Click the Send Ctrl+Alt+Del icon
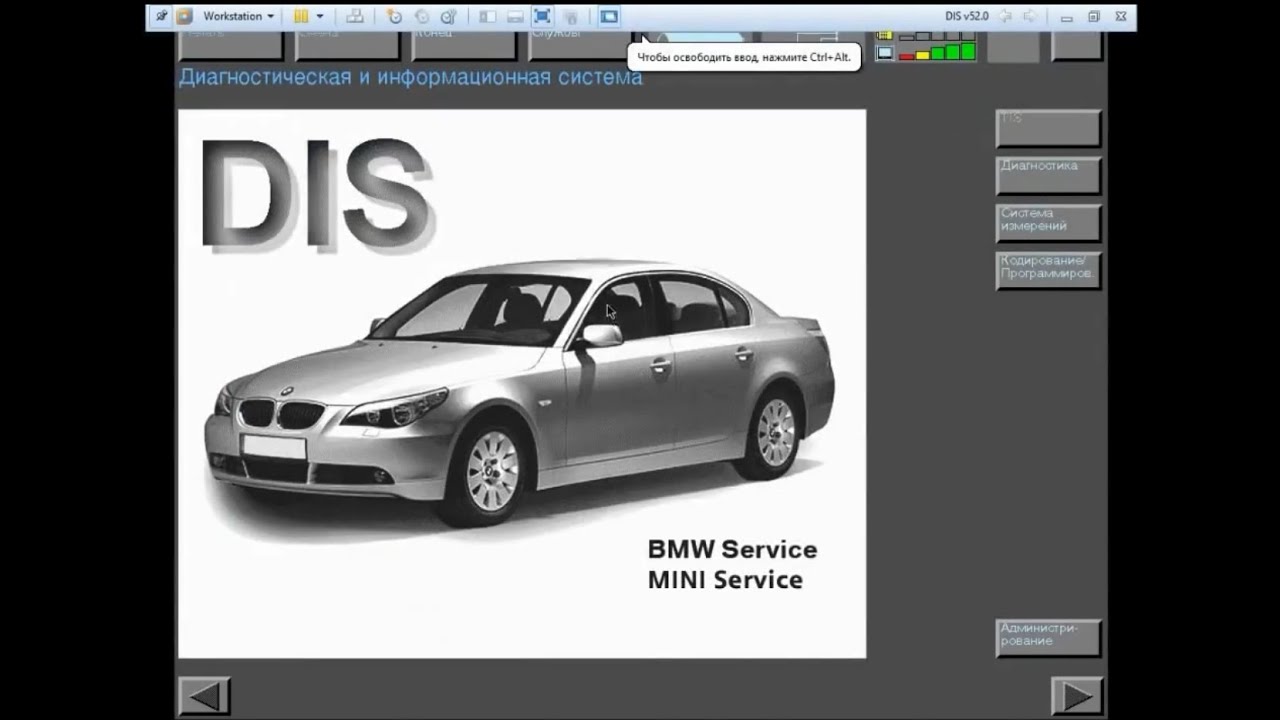Screen dimensions: 1280x720 click(355, 16)
